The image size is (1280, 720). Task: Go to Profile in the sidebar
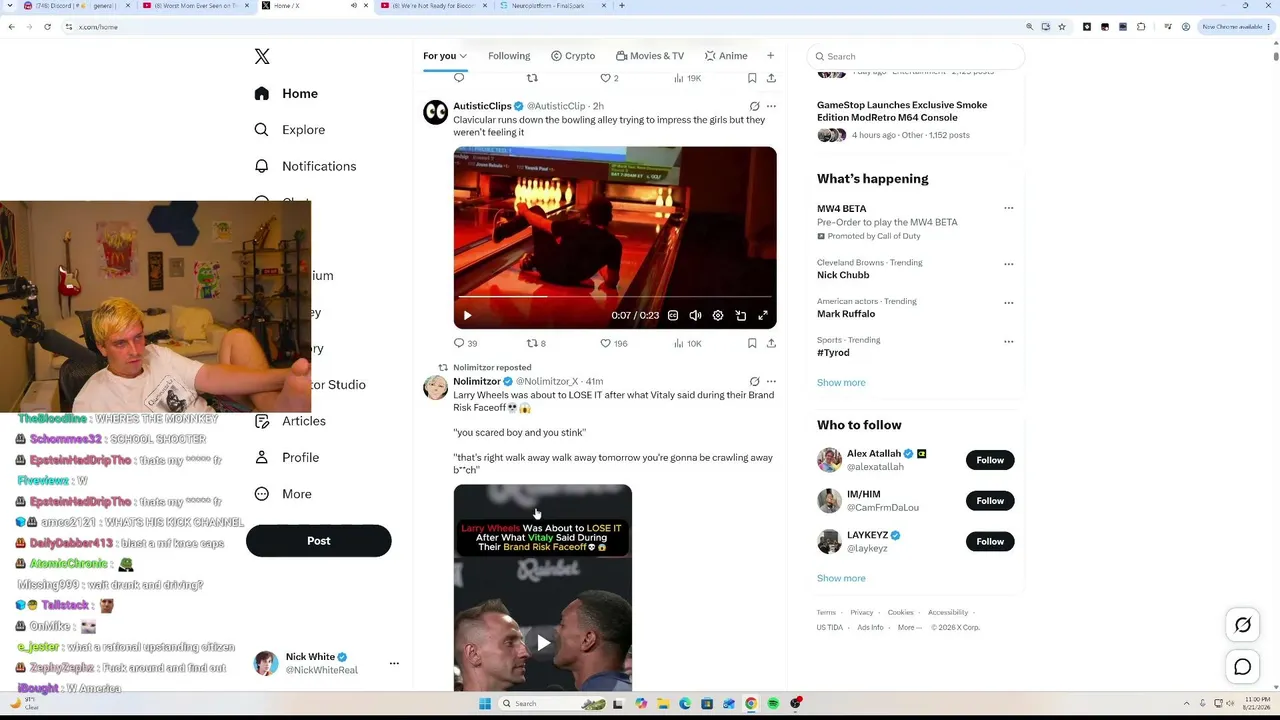pyautogui.click(x=287, y=457)
